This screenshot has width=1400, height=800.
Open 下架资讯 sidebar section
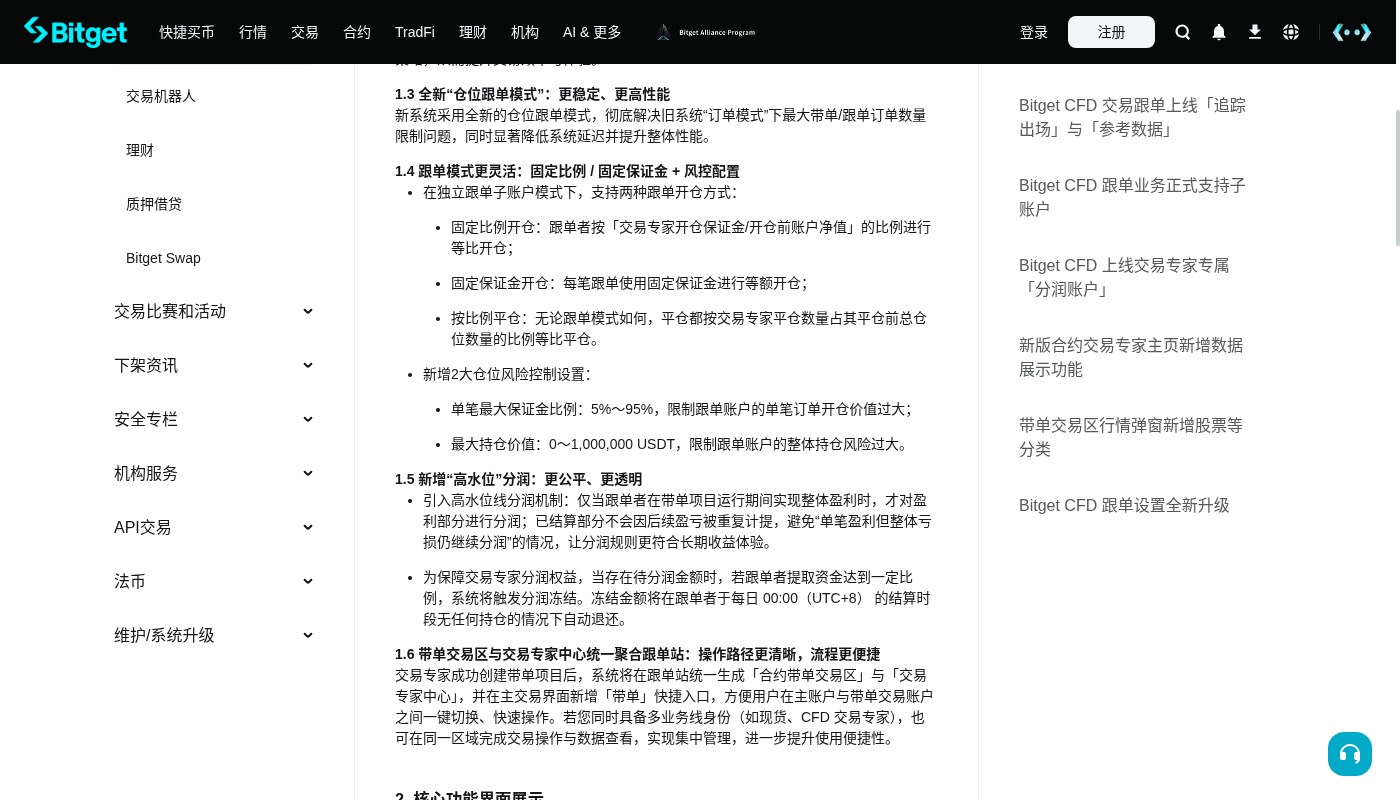point(146,365)
